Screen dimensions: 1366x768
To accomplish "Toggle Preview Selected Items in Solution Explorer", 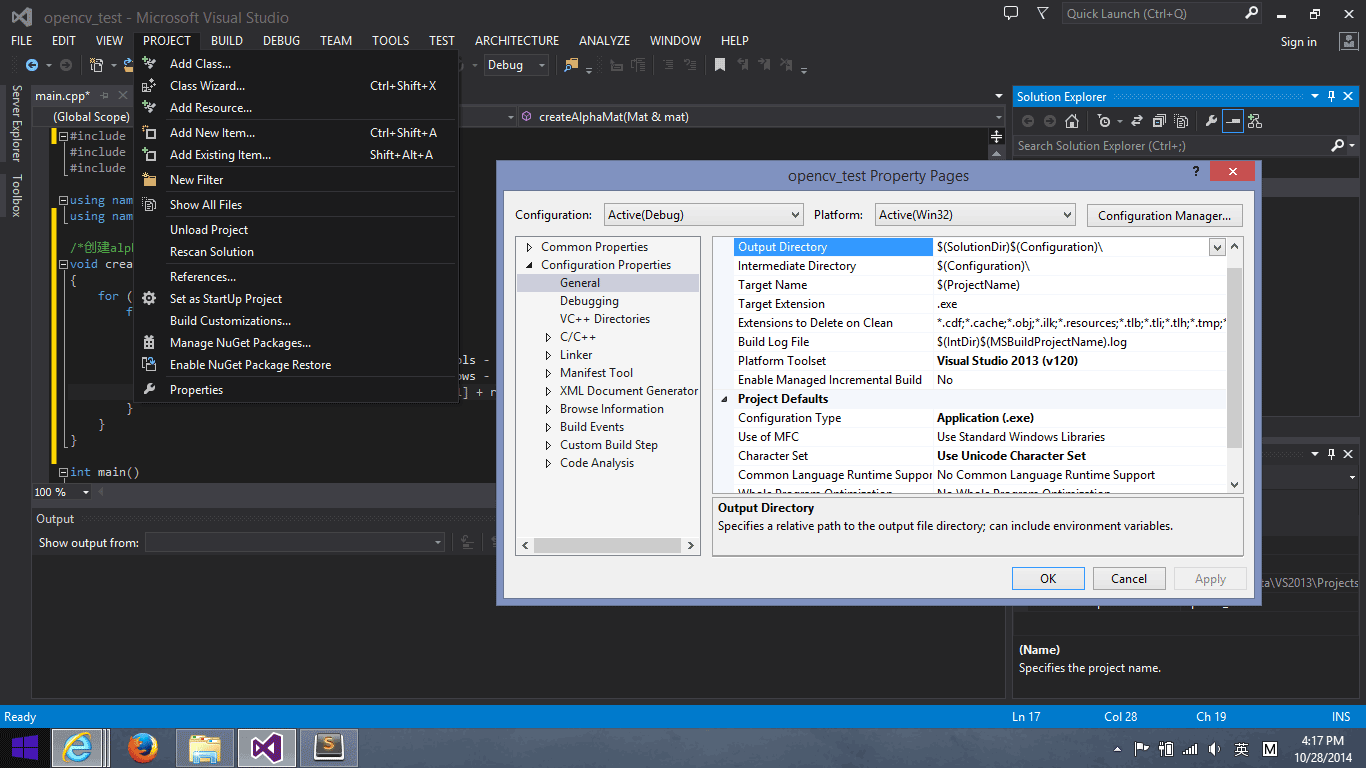I will 1233,121.
